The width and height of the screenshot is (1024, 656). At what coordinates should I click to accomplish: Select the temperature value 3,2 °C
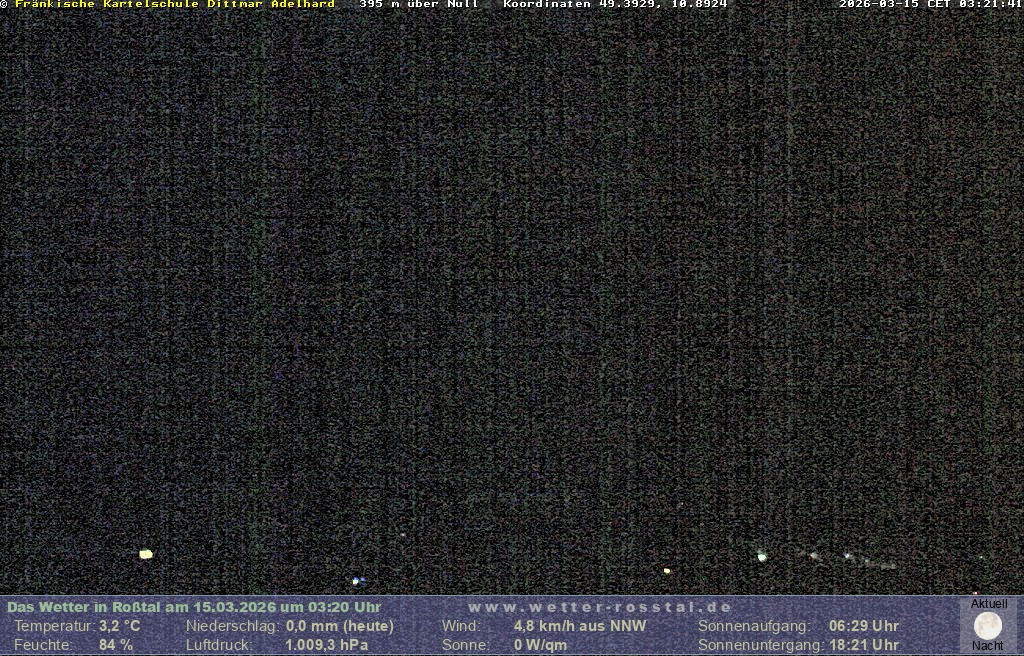tap(120, 626)
